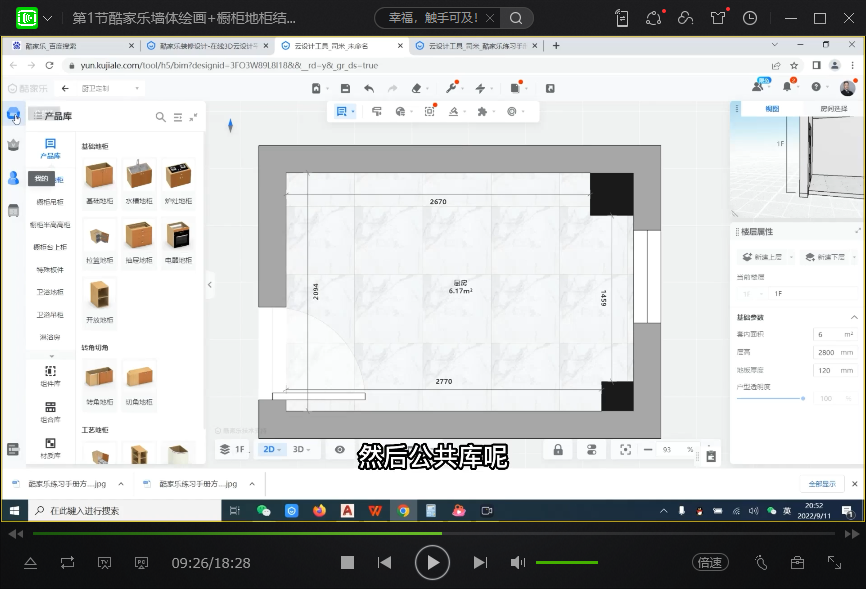Click the fit-to-view icon below canvas
This screenshot has height=589, width=866.
[626, 450]
